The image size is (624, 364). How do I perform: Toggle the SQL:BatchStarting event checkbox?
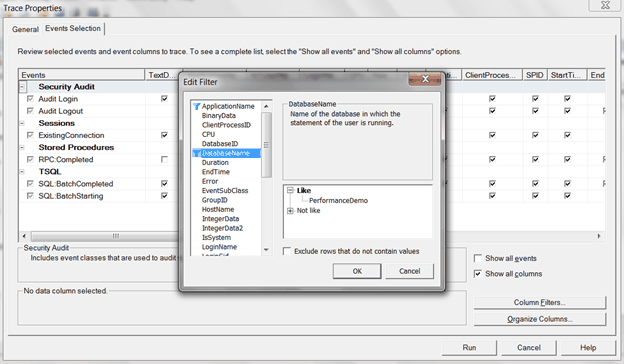click(x=30, y=196)
